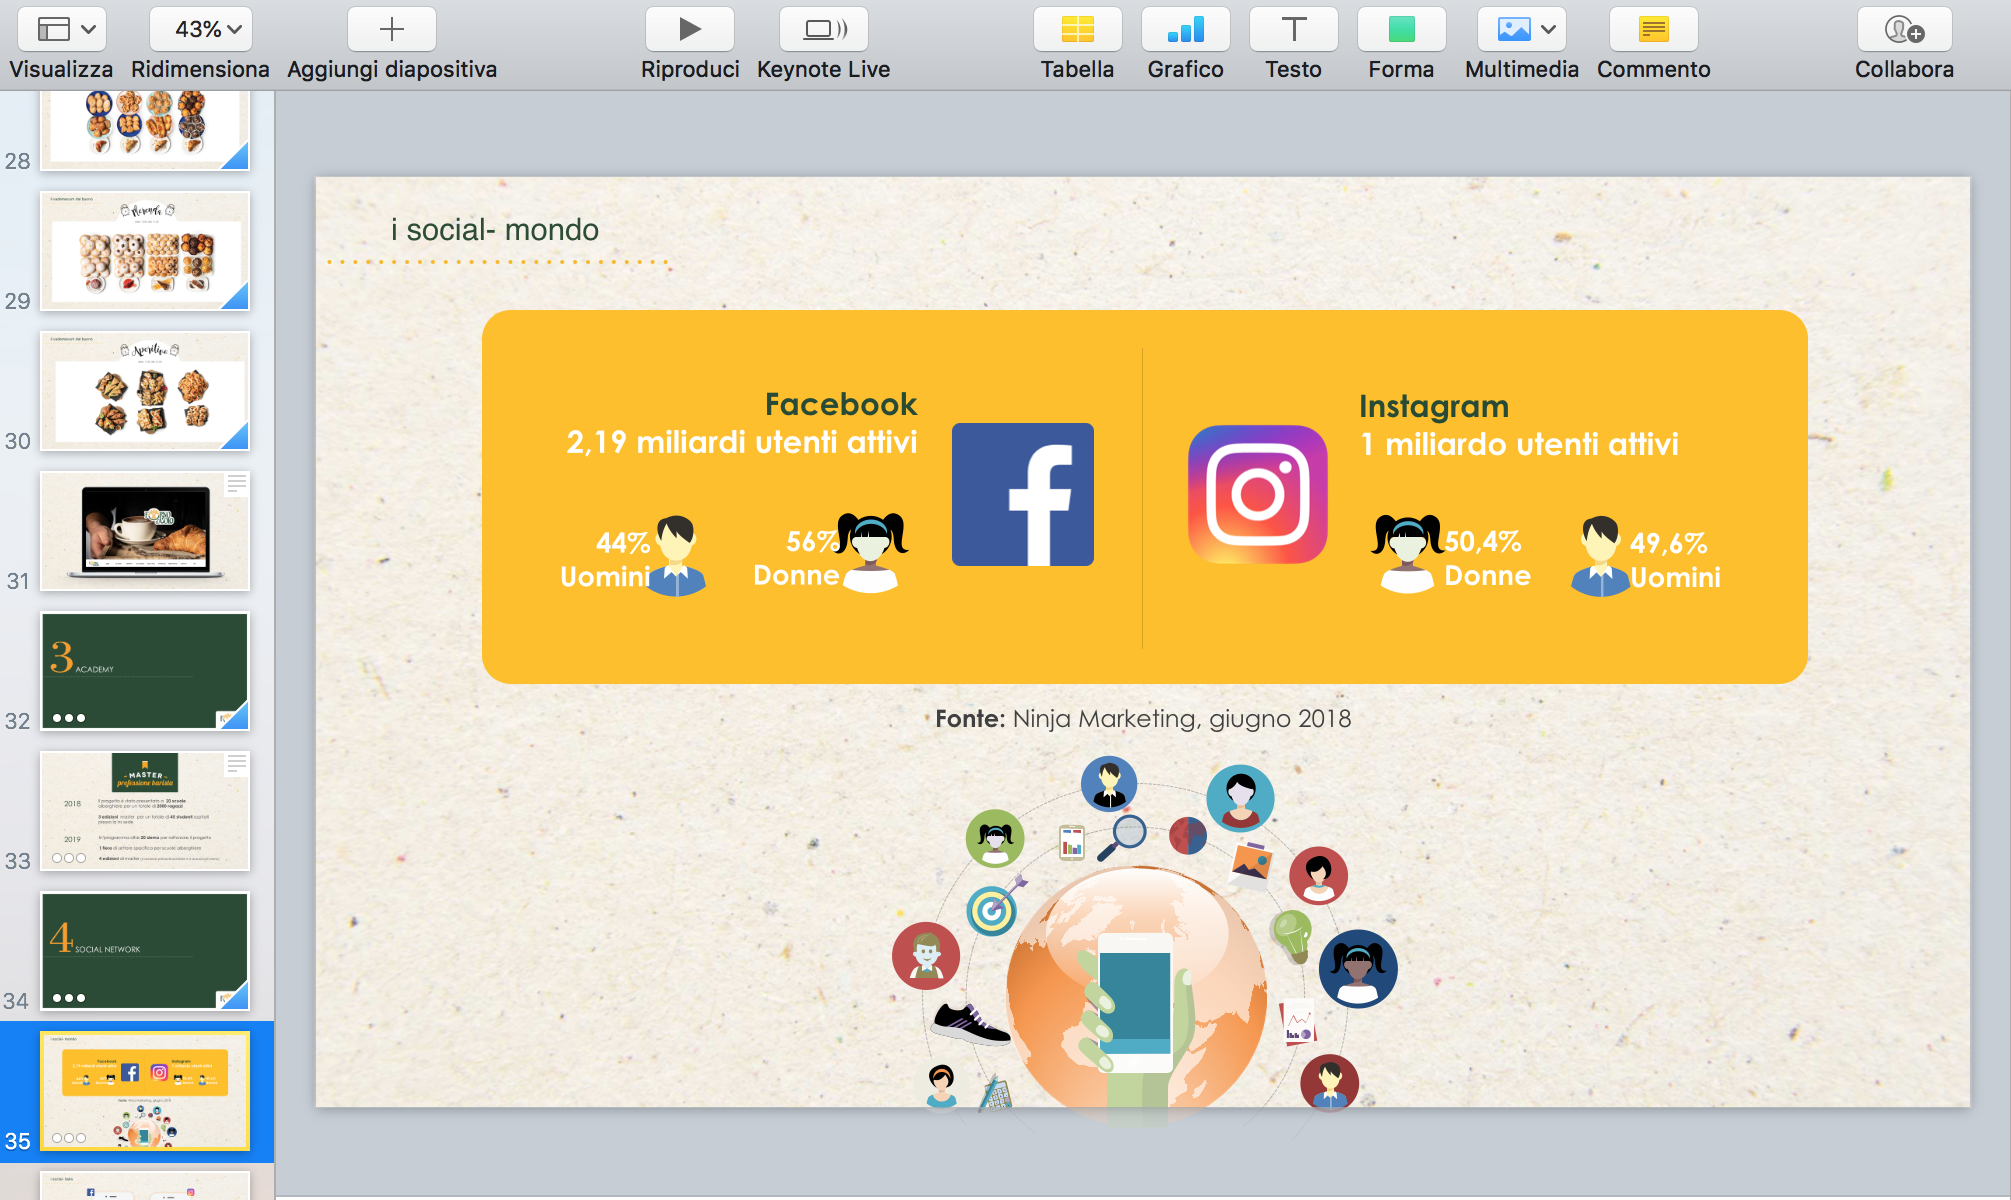Click '2,19 miliardi utenti attivi' text
This screenshot has width=2011, height=1200.
click(741, 442)
